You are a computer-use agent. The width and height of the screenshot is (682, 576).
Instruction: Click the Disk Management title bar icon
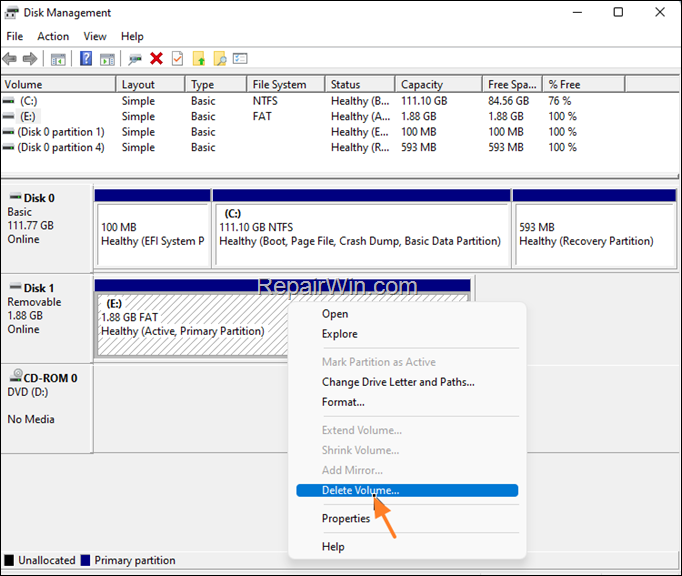point(12,13)
